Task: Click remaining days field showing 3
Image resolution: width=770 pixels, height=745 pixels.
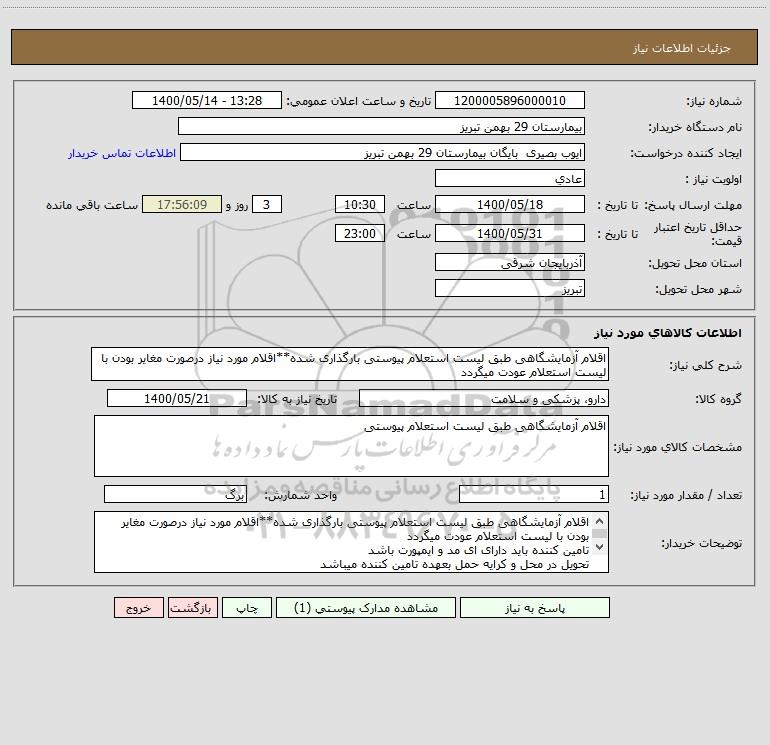Action: click(x=267, y=204)
